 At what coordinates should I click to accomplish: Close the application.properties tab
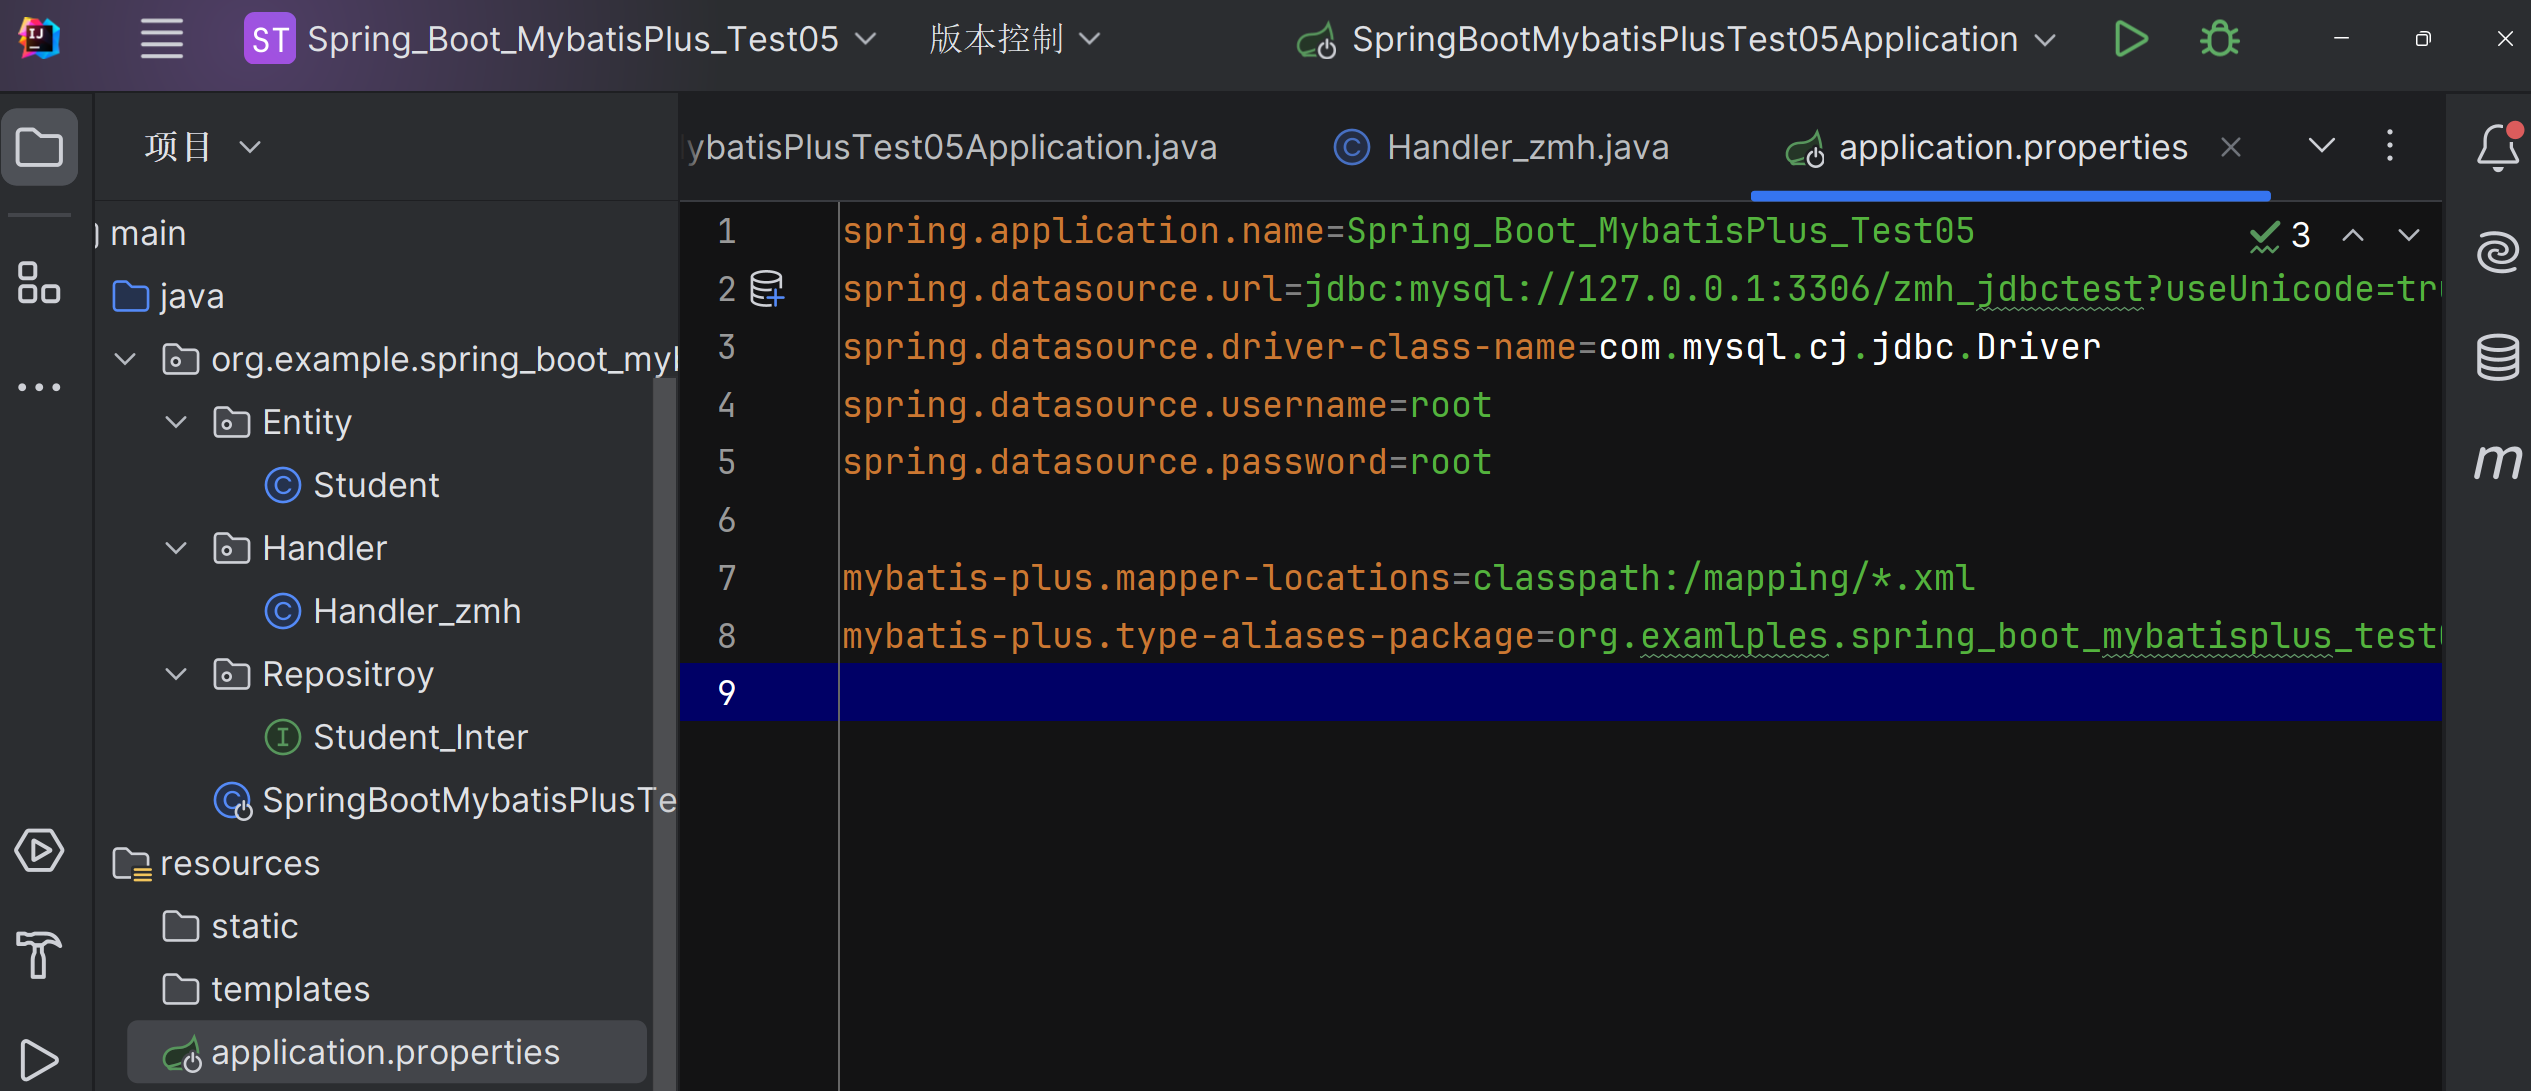click(2230, 147)
